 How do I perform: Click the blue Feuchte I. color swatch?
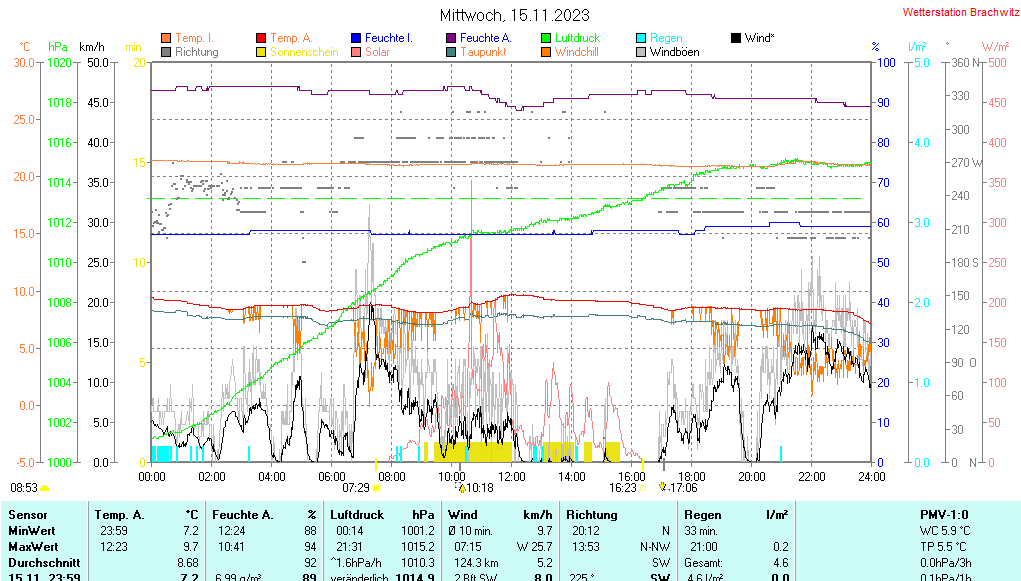356,38
